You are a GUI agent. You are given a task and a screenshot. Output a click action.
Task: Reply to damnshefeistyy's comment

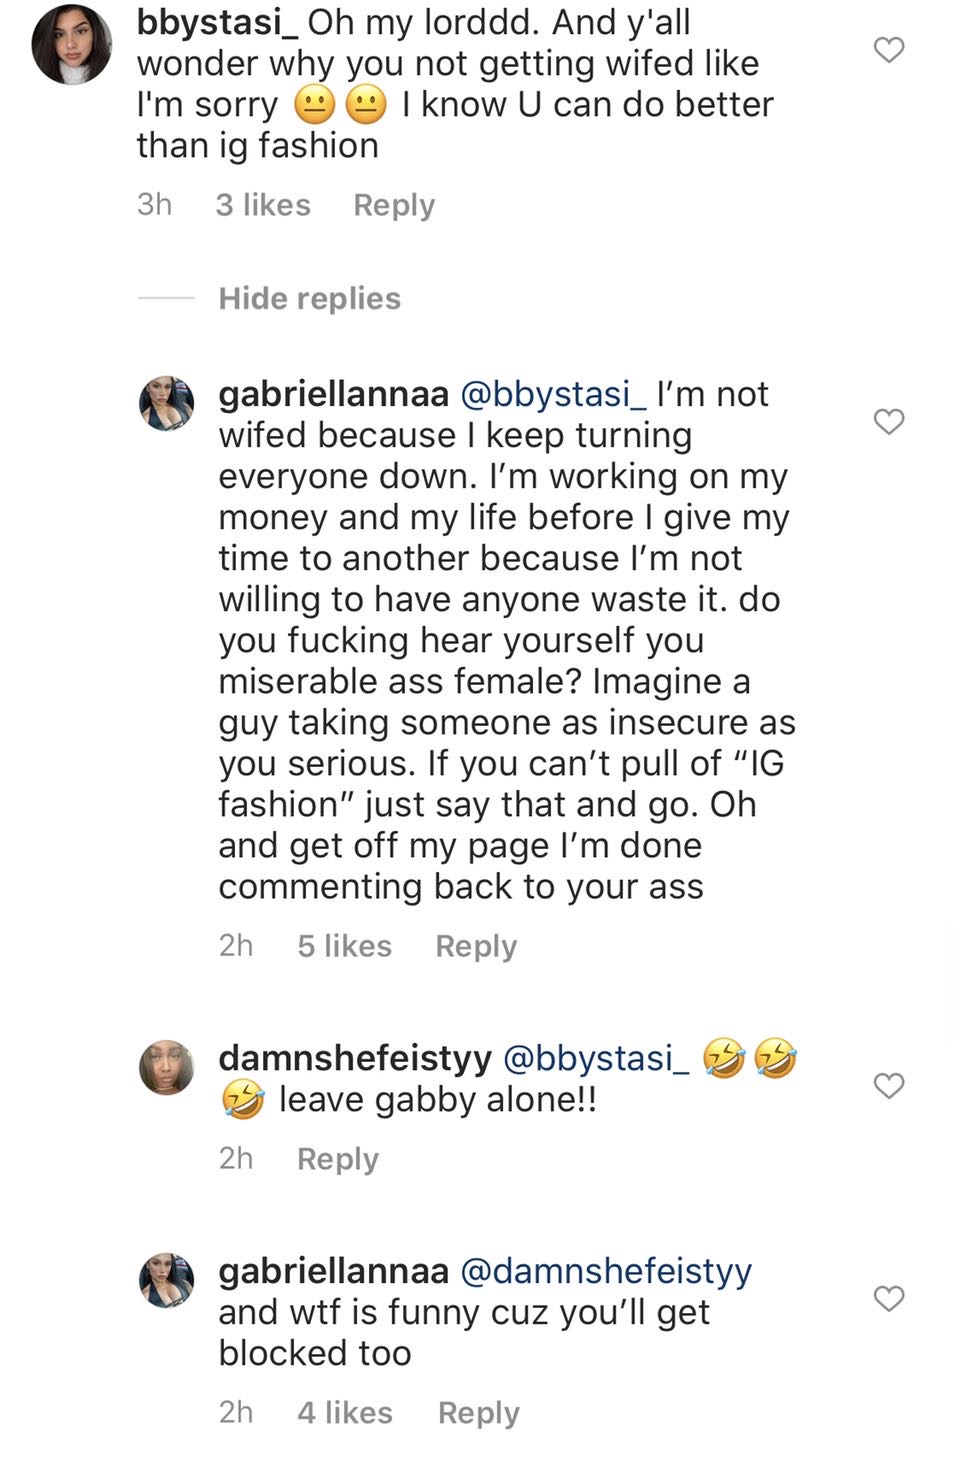coord(338,1159)
